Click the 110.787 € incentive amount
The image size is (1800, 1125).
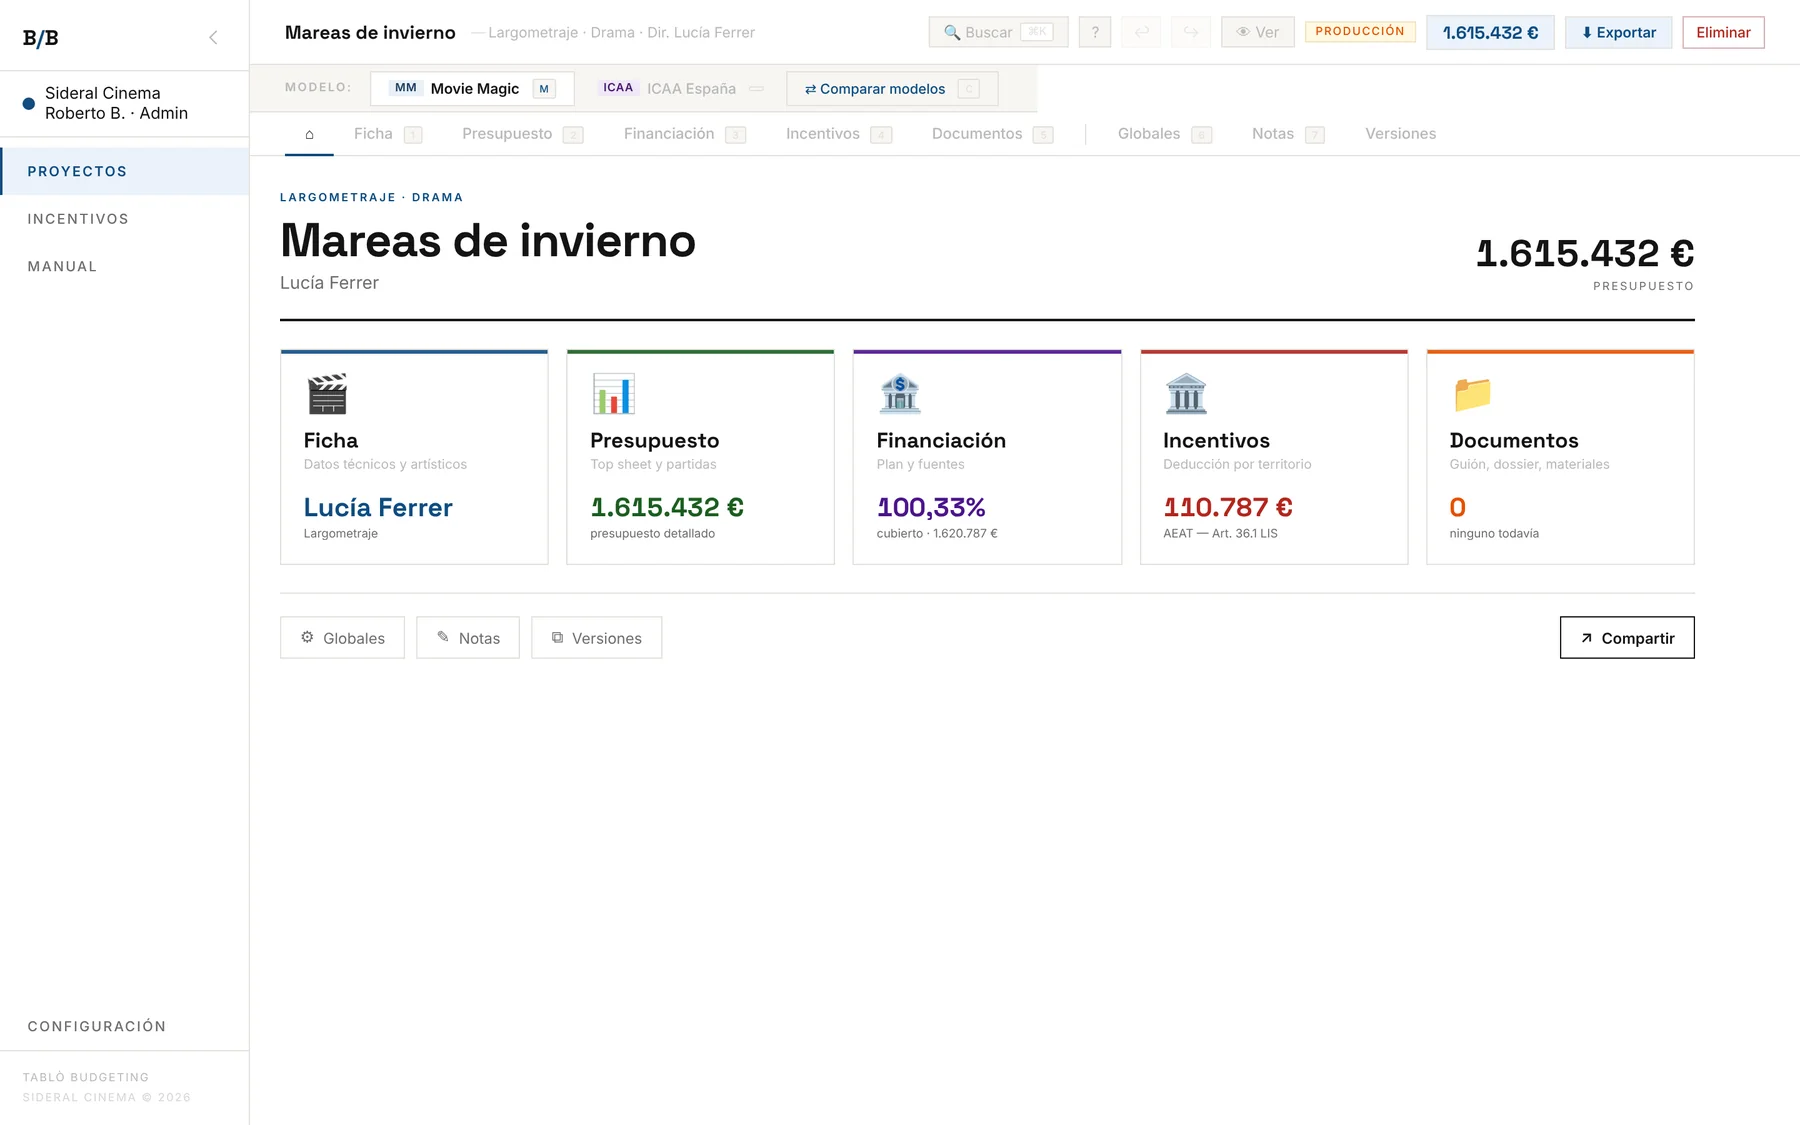(1228, 508)
